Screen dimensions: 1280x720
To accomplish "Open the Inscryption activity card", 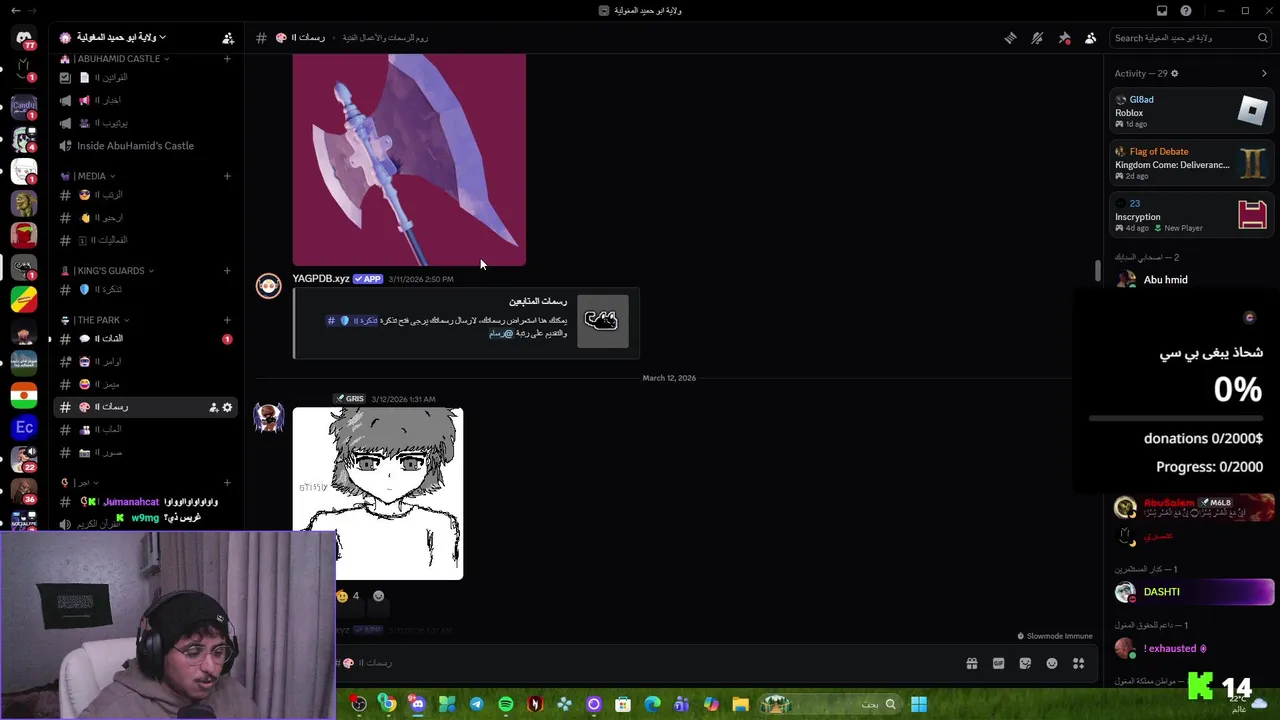I will 1191,215.
